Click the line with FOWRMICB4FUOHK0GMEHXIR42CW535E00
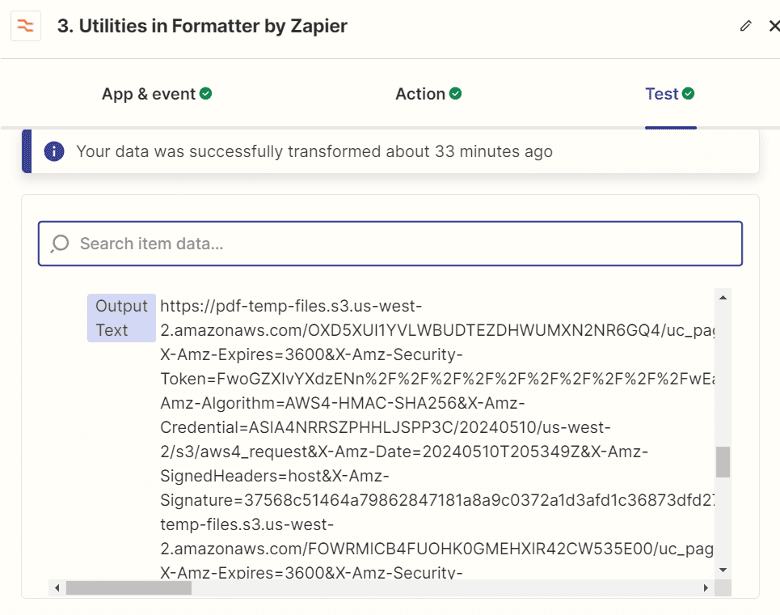 point(437,549)
